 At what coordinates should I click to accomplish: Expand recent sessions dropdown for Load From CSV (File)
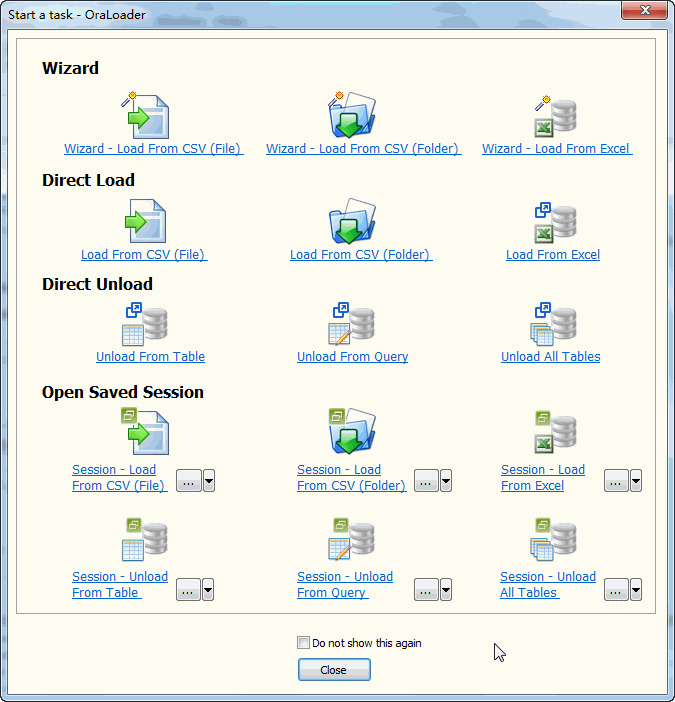(x=209, y=481)
